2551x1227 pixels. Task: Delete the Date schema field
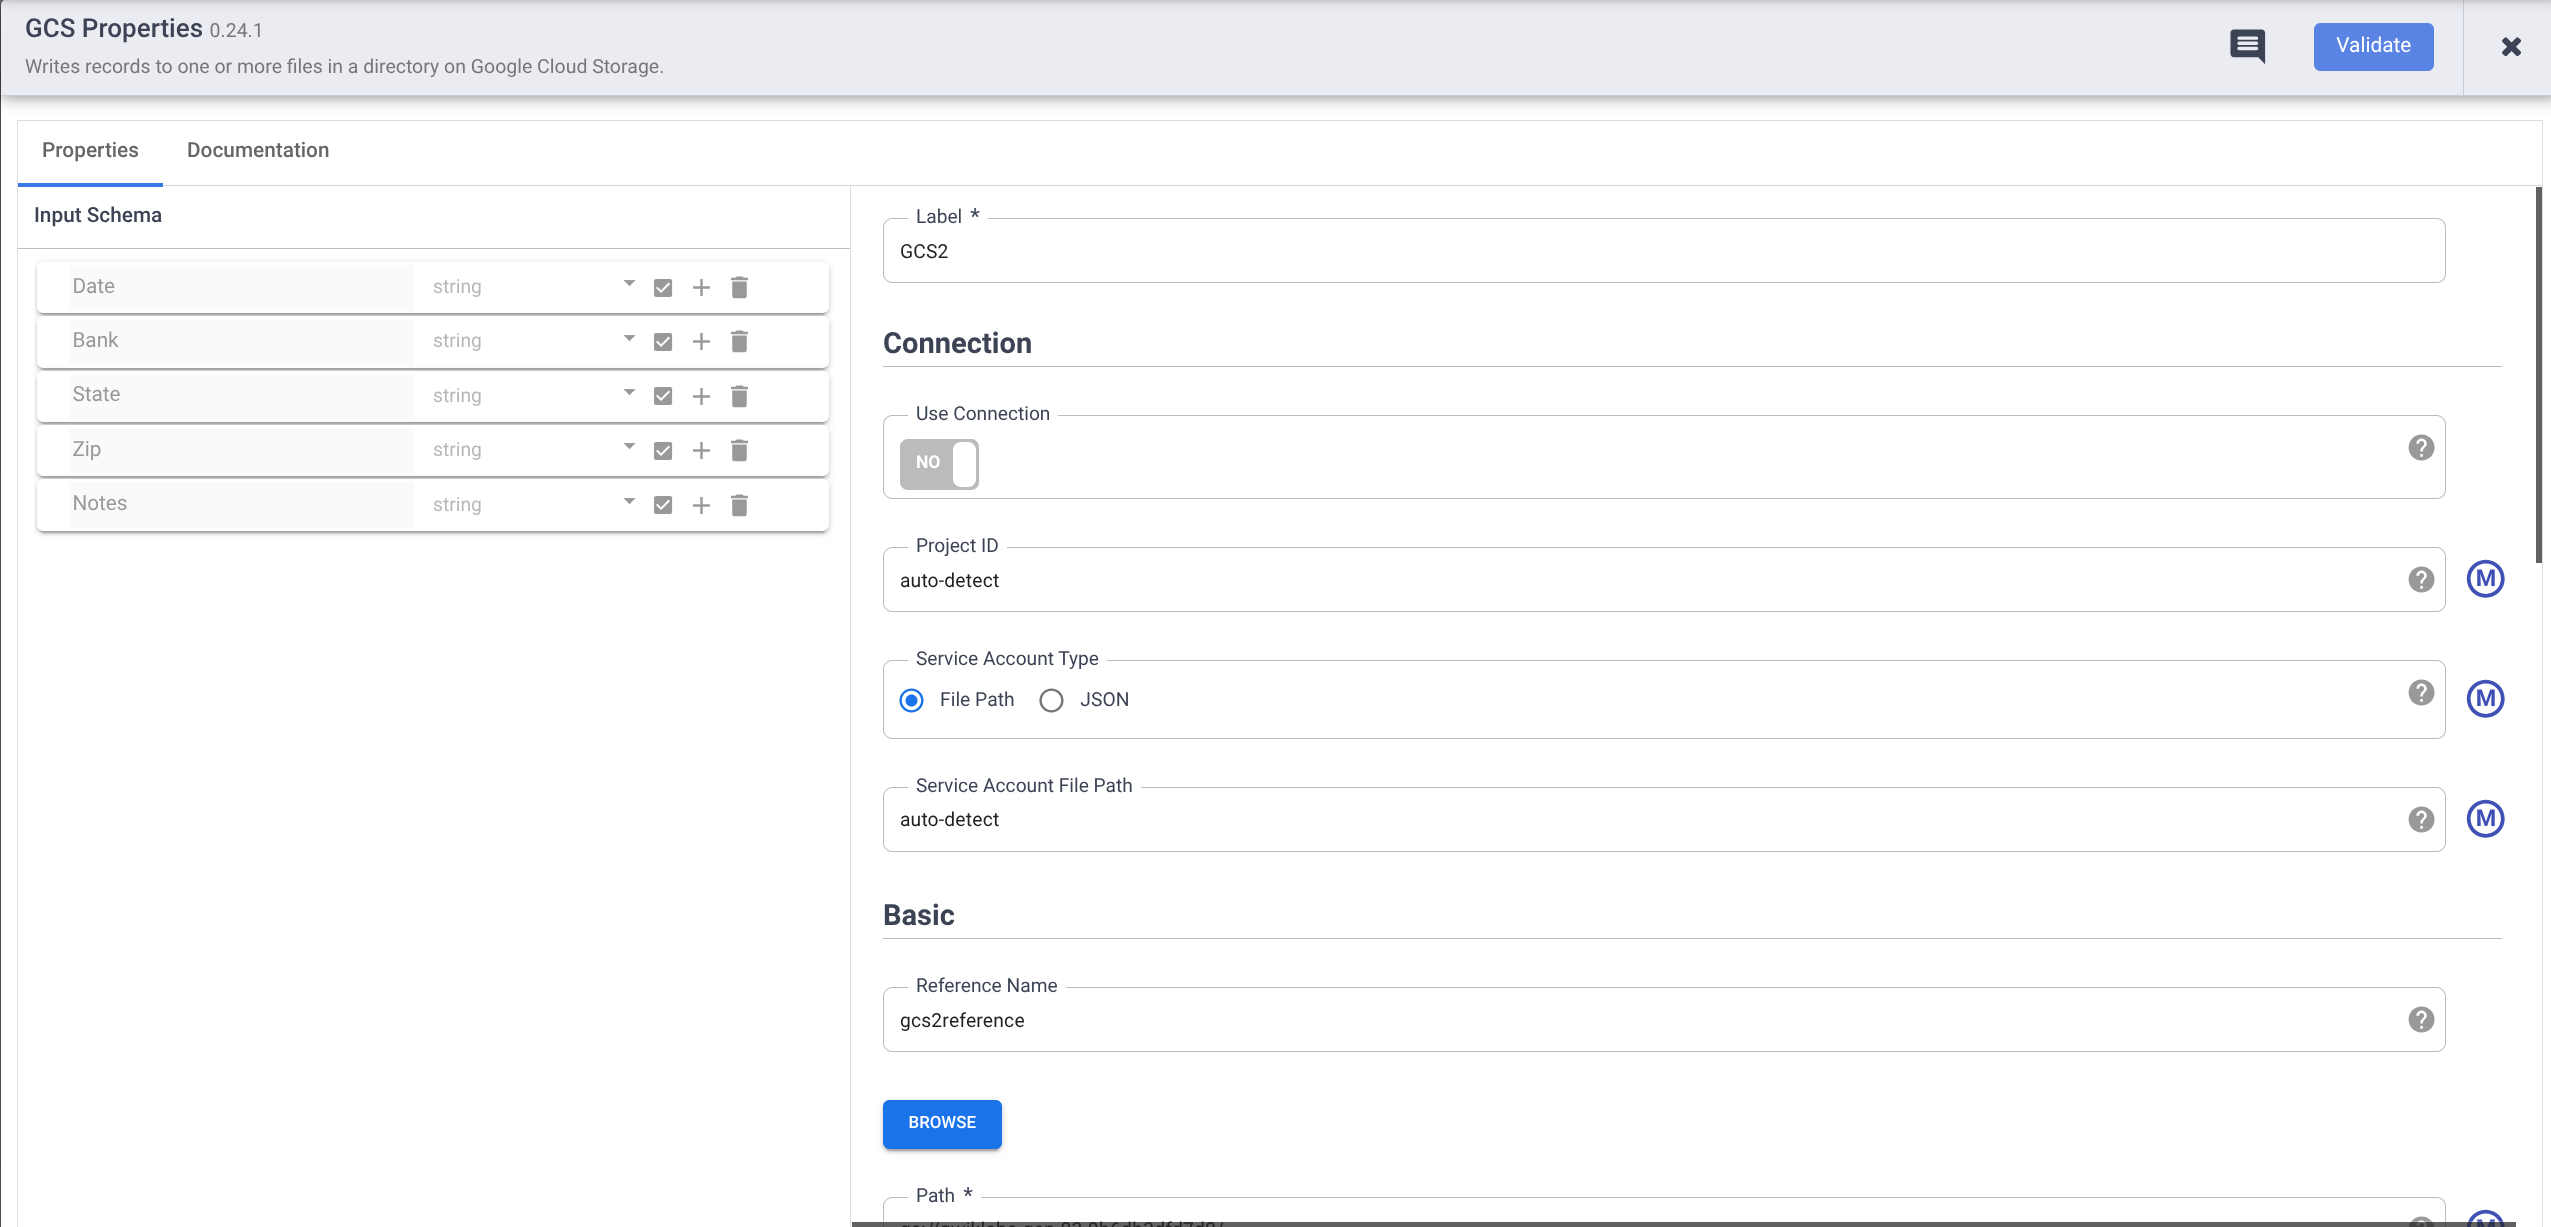[740, 287]
